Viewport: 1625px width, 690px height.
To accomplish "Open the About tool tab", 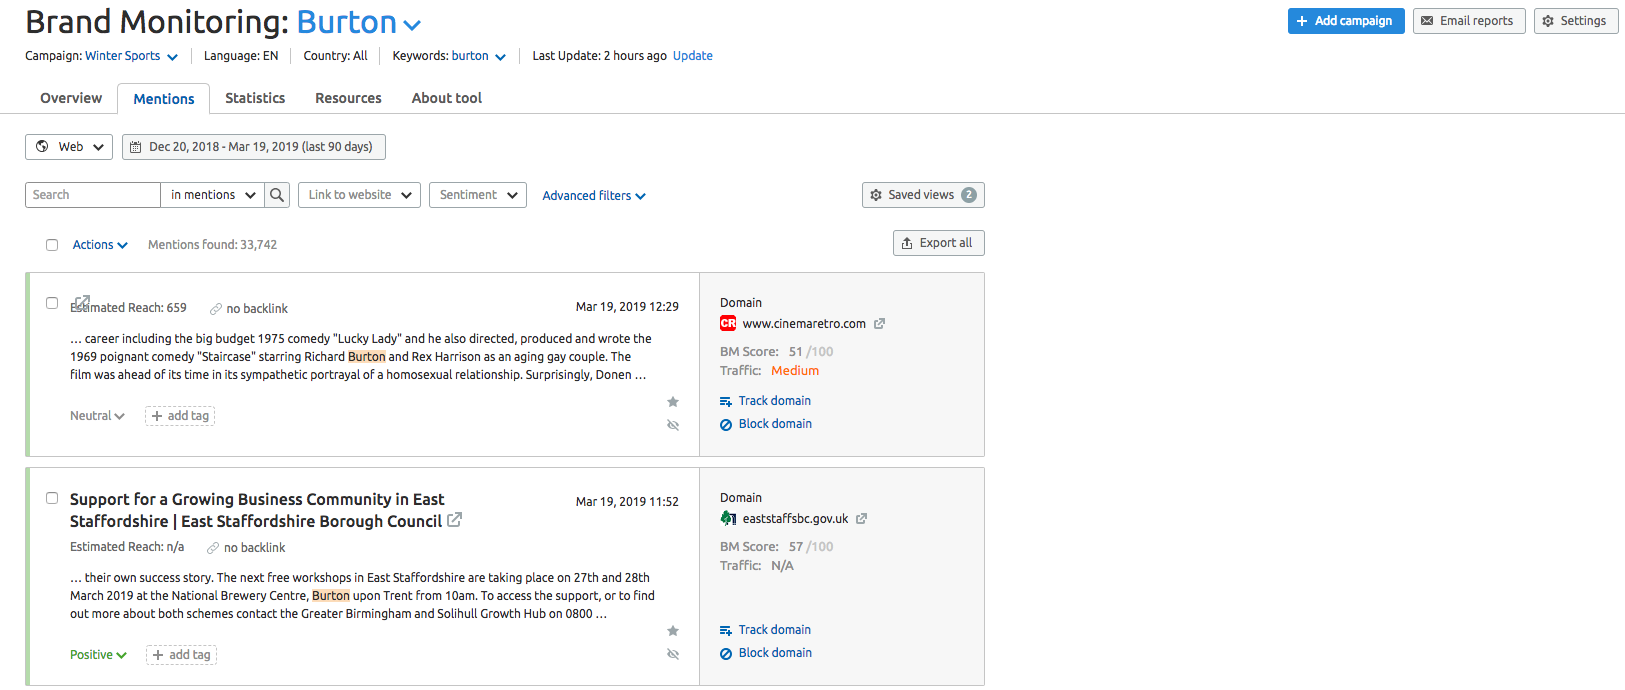I will 447,98.
